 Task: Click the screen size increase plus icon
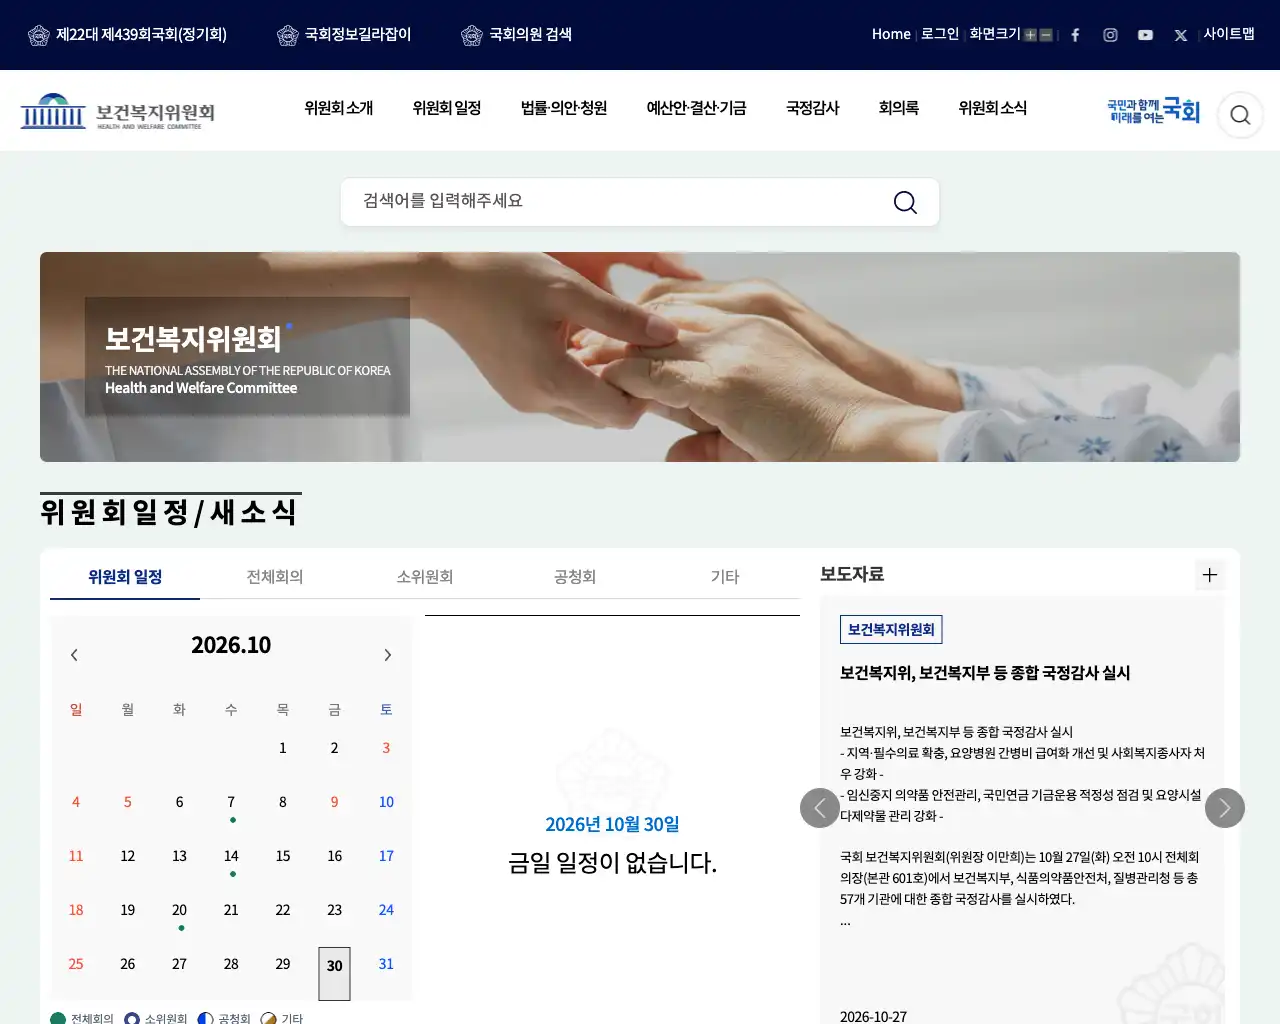pos(1030,35)
